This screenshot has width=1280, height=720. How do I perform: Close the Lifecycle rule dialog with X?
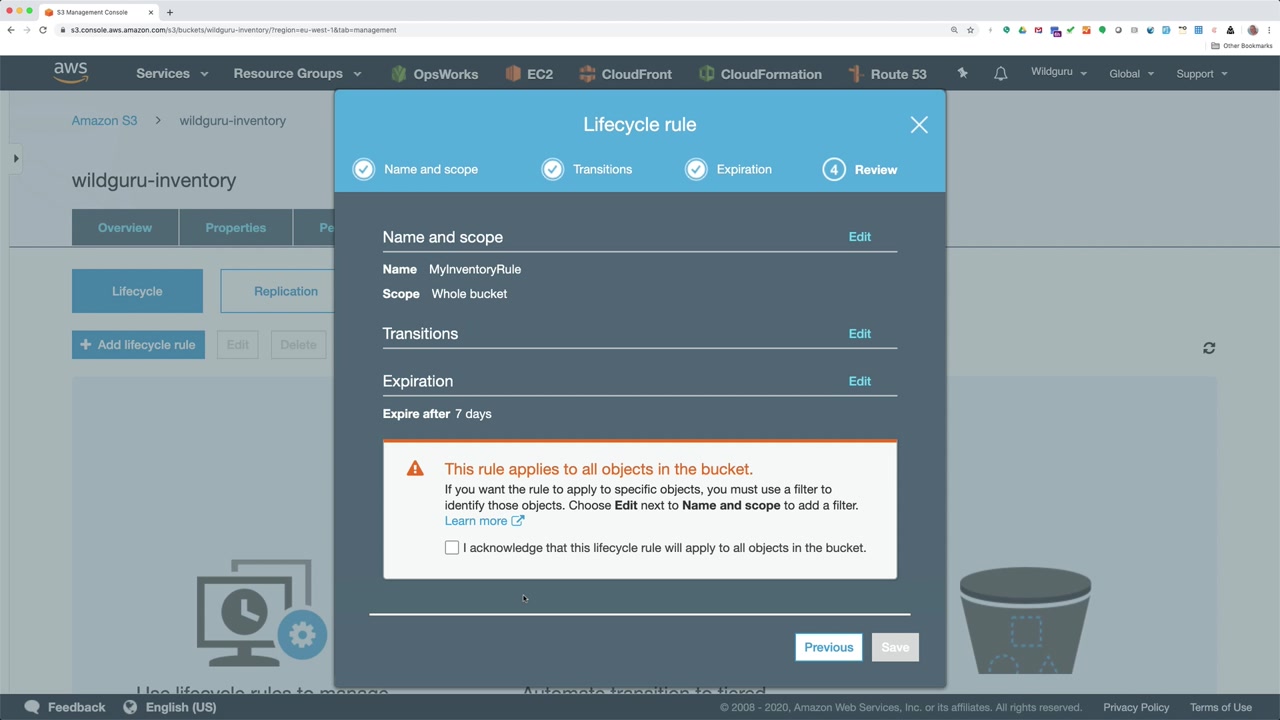[x=919, y=125]
